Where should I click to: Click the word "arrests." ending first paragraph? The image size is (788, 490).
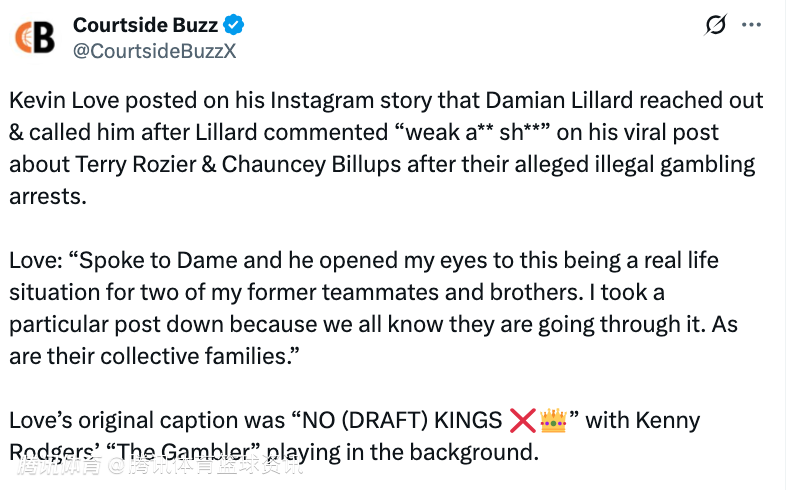tap(48, 197)
